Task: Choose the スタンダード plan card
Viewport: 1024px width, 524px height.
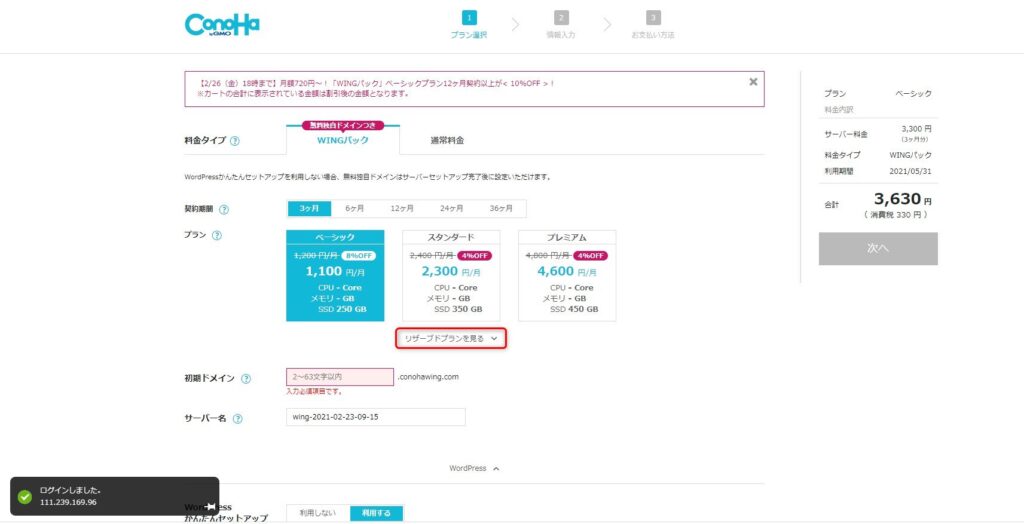Action: pos(451,275)
